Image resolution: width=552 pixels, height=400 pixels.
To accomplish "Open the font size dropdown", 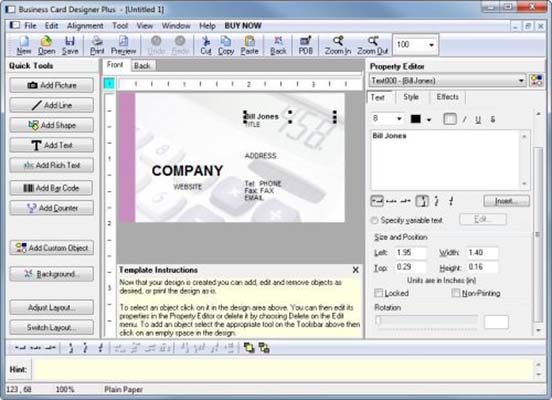I will 399,119.
